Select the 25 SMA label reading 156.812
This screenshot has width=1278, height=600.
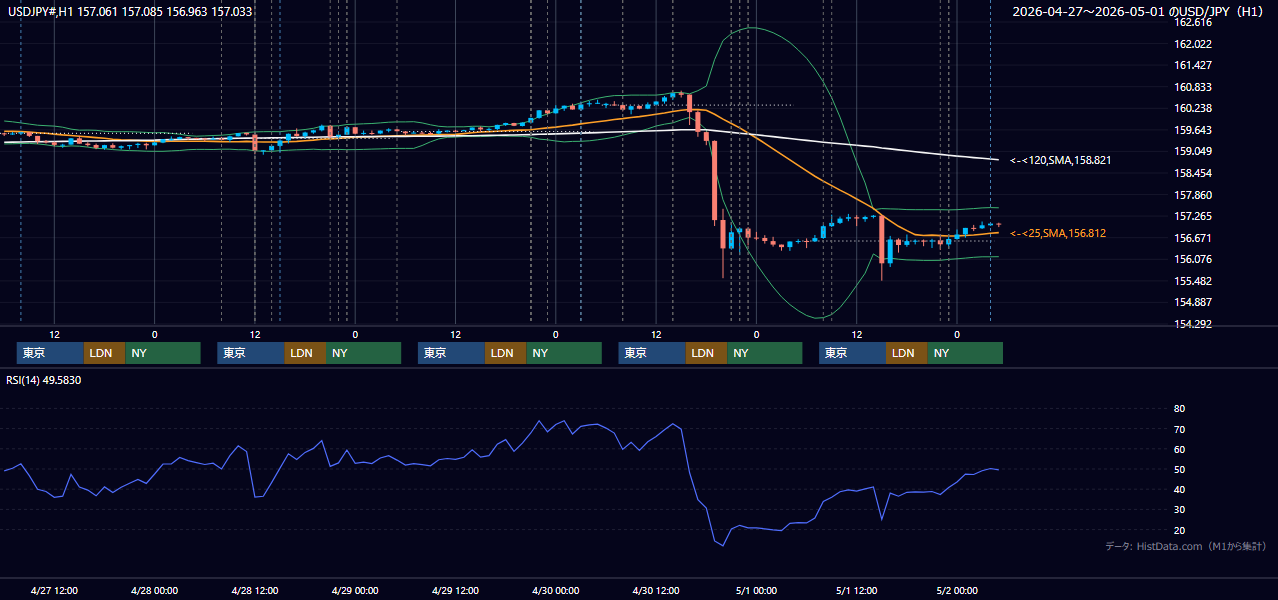[x=1058, y=233]
